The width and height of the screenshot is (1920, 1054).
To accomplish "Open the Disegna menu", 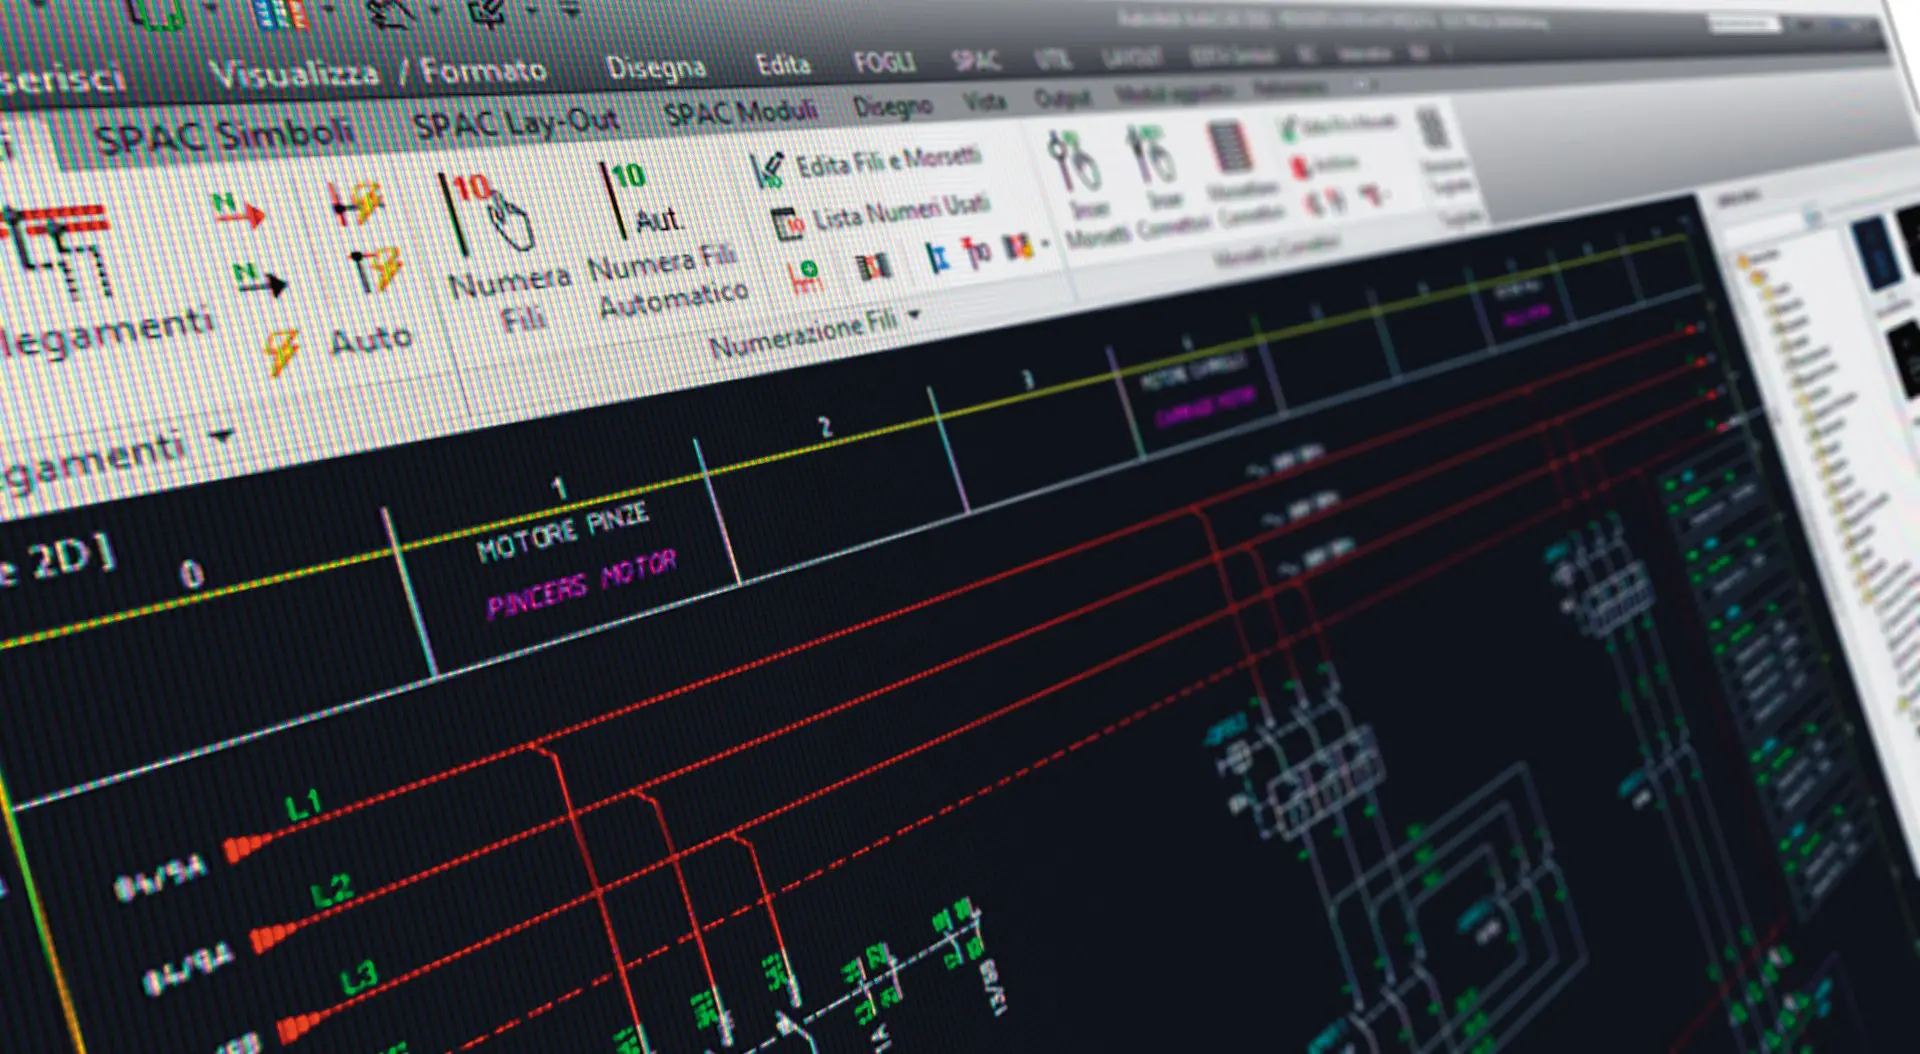I will tap(658, 64).
